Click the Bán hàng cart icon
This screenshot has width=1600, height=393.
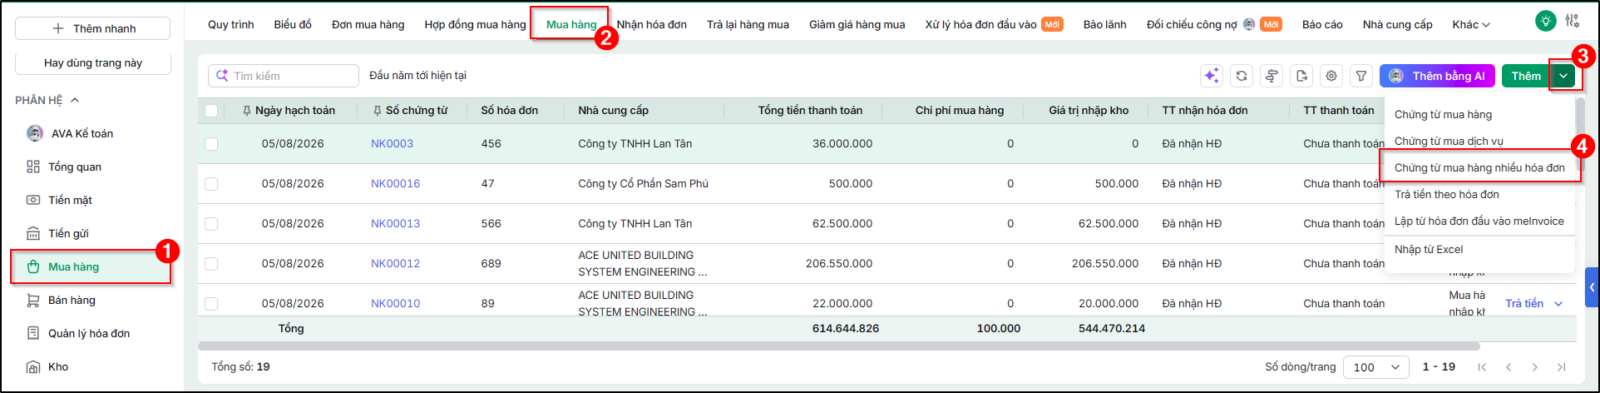click(x=34, y=300)
